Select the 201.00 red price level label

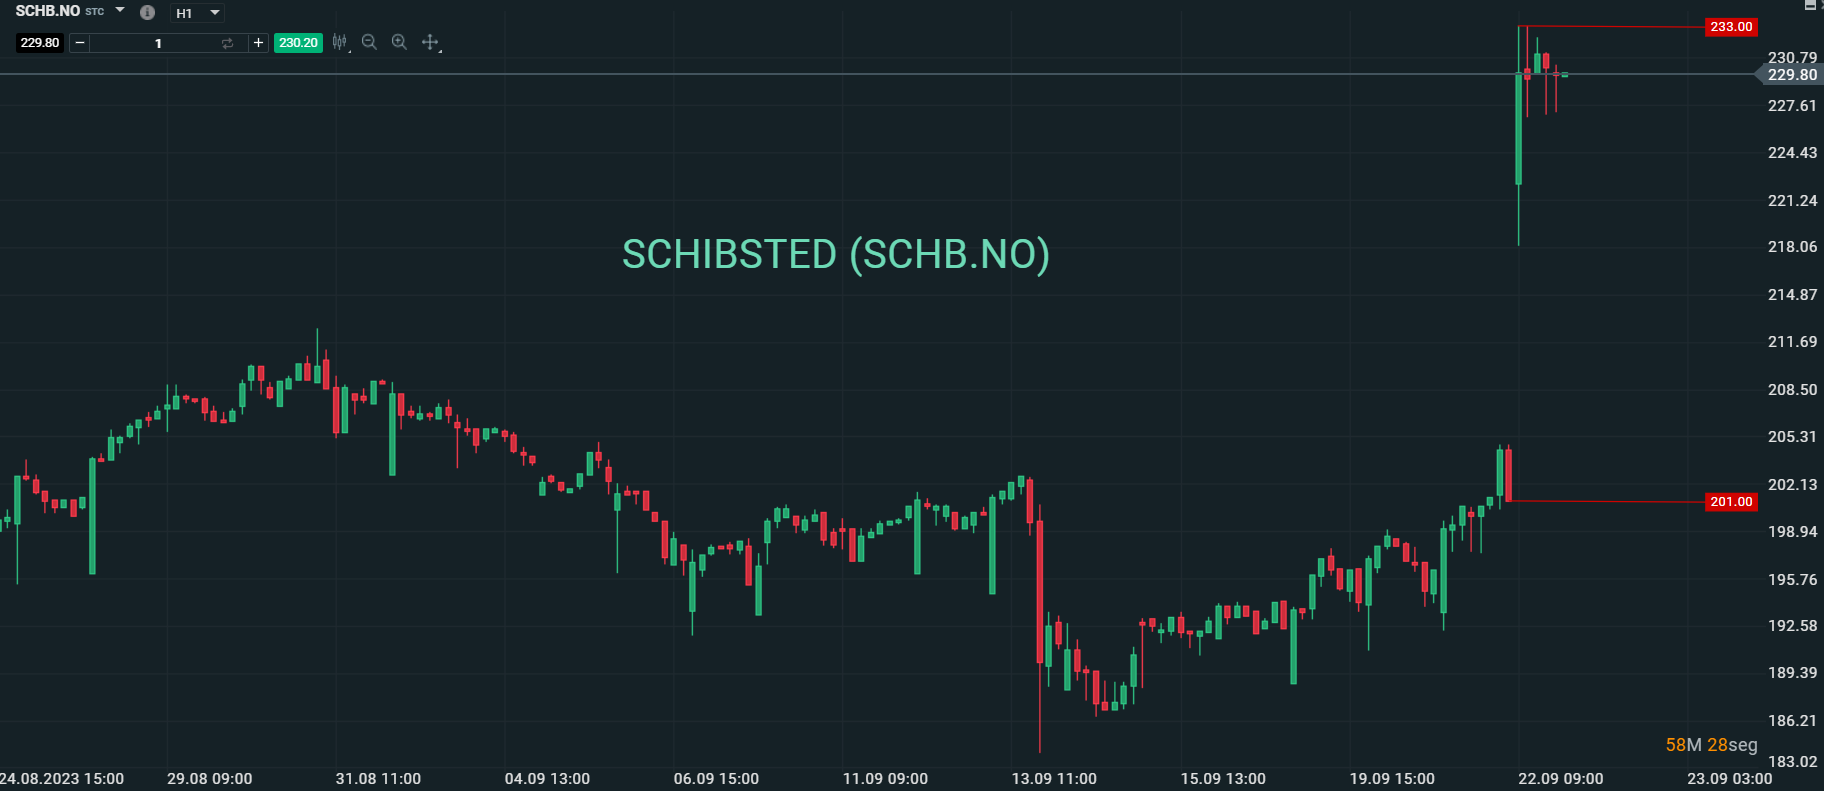pos(1730,502)
